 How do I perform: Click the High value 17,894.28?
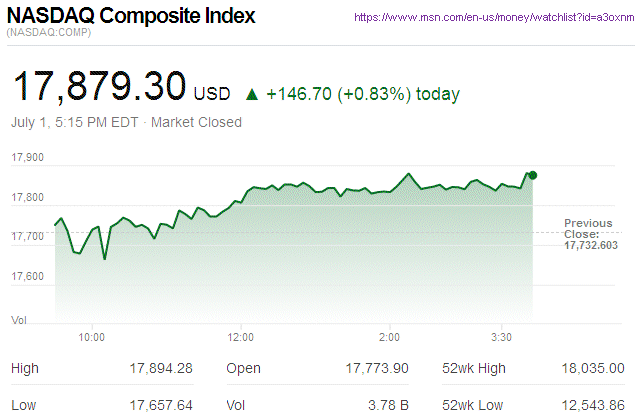(160, 368)
